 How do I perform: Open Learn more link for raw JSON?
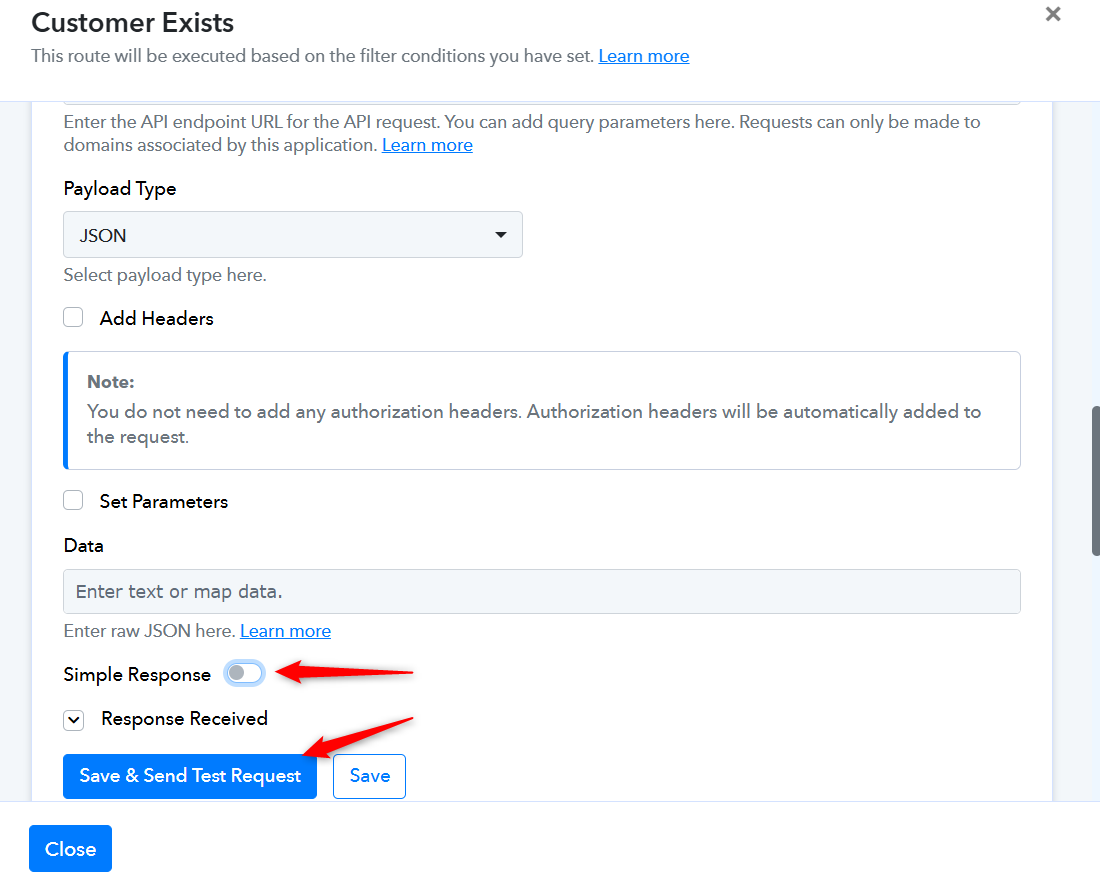point(286,631)
